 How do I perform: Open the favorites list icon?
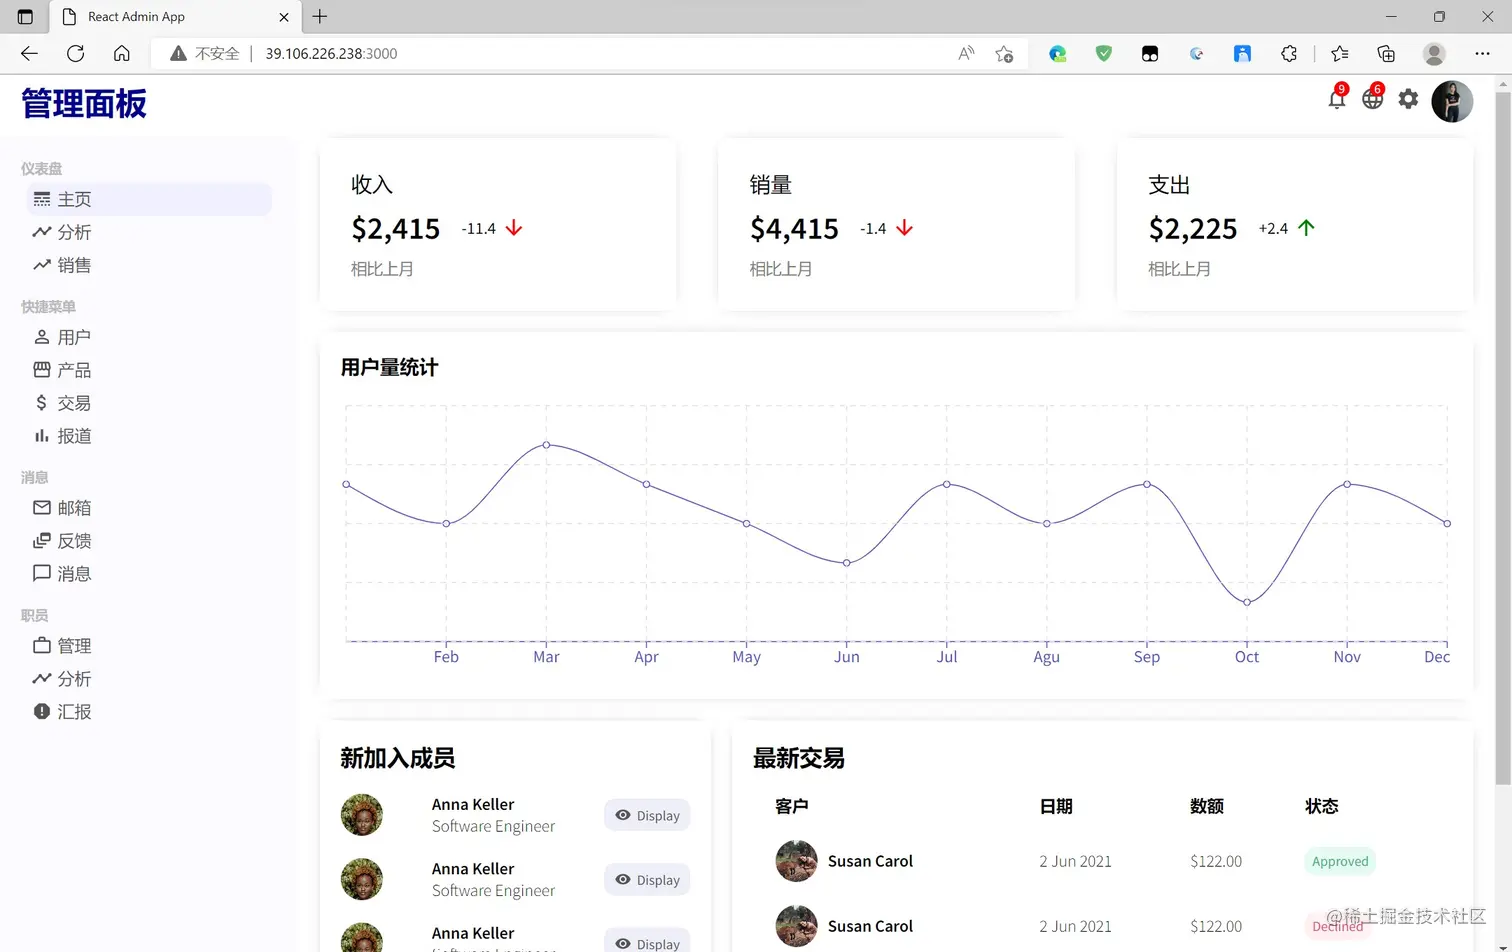1339,53
